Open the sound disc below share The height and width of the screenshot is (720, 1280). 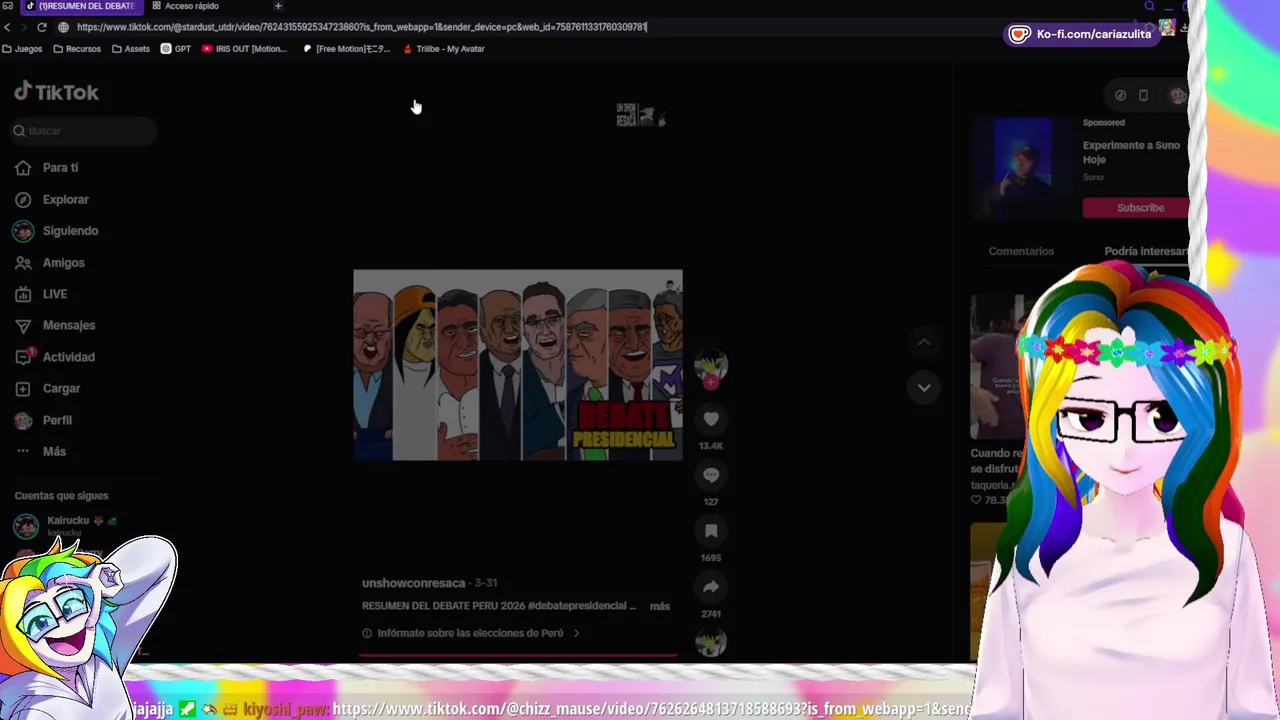coord(711,643)
